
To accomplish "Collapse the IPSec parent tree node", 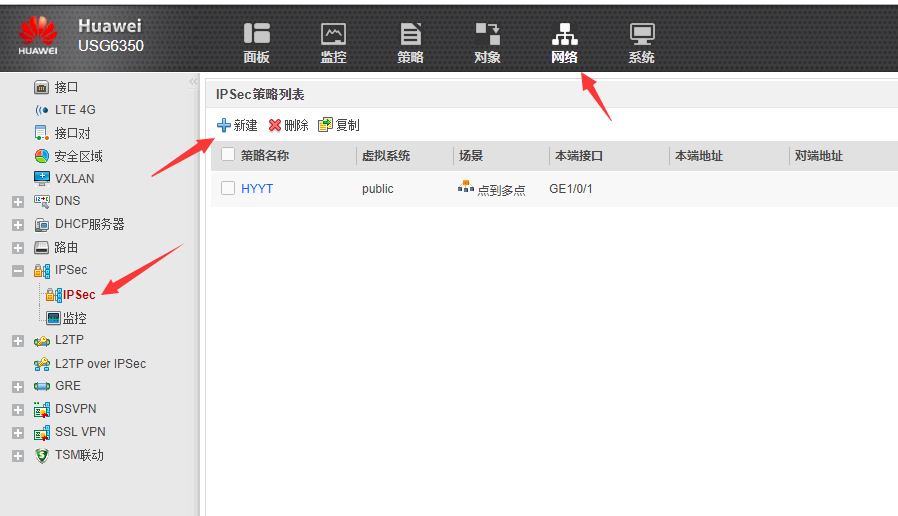I will pos(17,271).
